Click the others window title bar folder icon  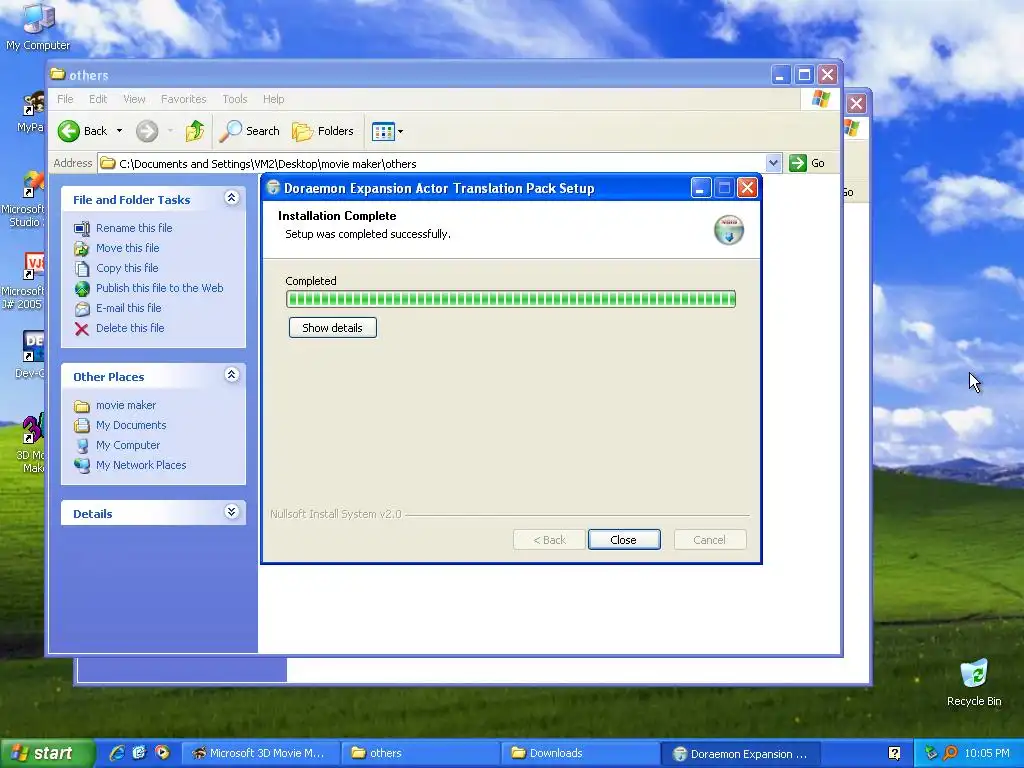coord(57,74)
